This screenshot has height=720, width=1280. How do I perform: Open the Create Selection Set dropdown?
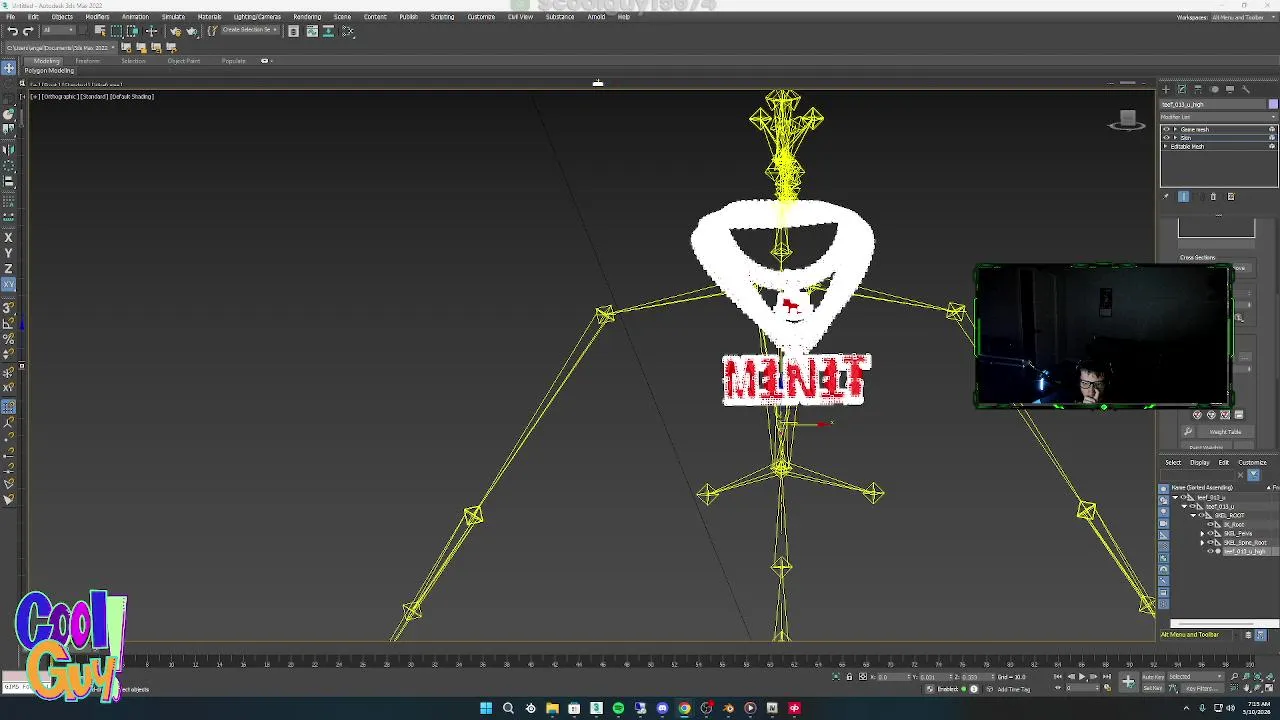(250, 31)
